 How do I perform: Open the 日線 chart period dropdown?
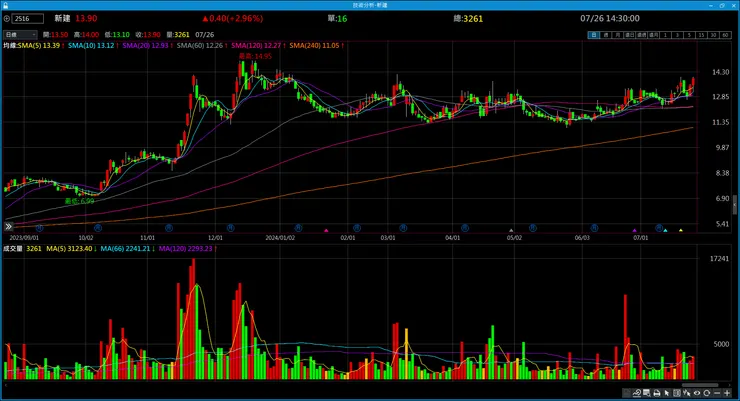[x=20, y=34]
